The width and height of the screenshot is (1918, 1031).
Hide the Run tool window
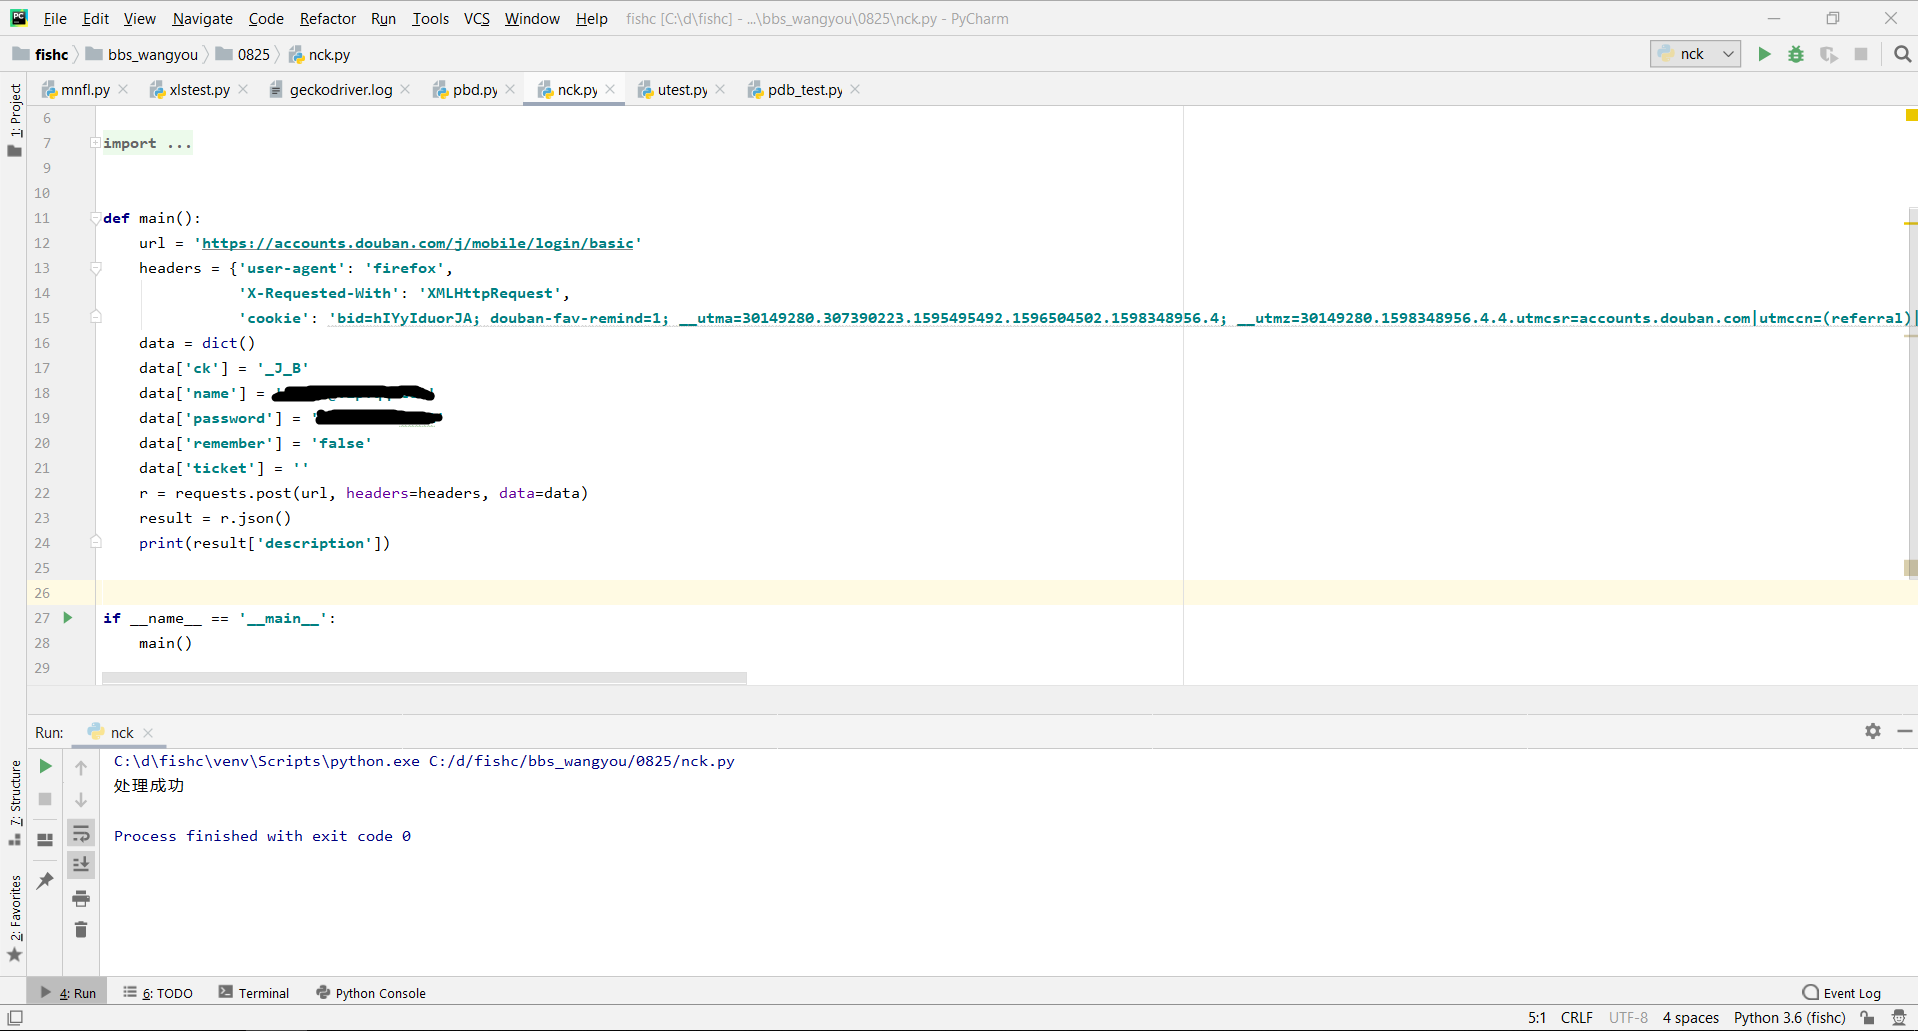pyautogui.click(x=1904, y=731)
